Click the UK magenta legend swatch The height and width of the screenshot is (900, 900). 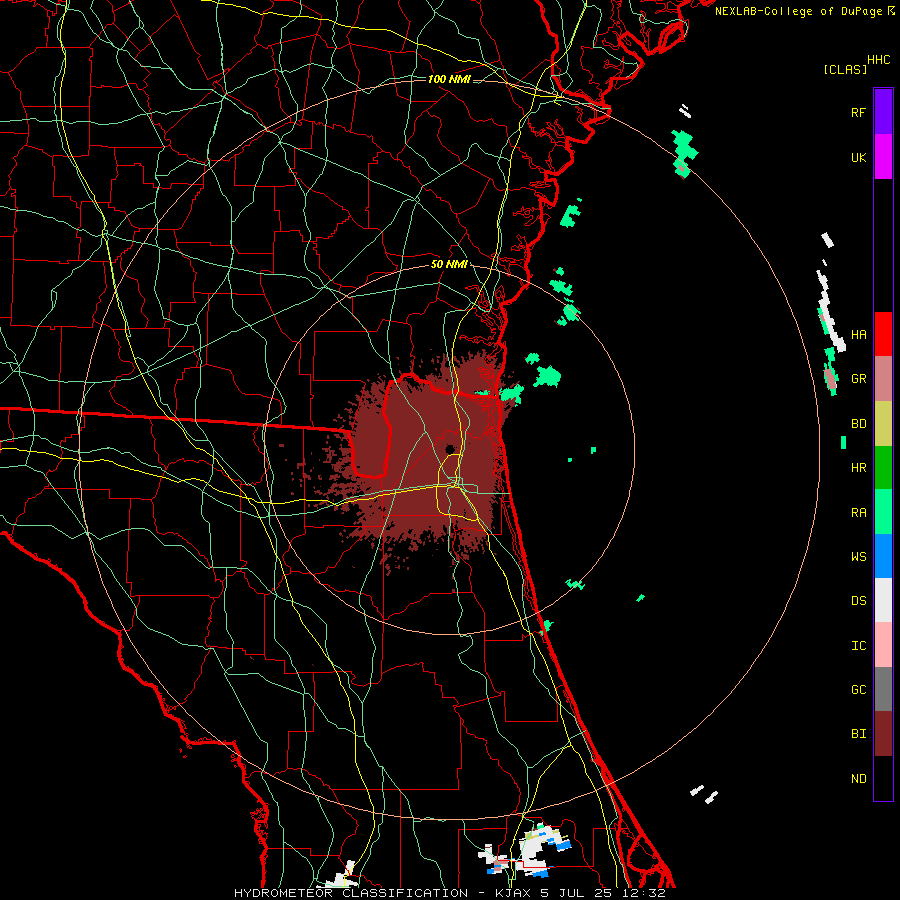(x=883, y=157)
